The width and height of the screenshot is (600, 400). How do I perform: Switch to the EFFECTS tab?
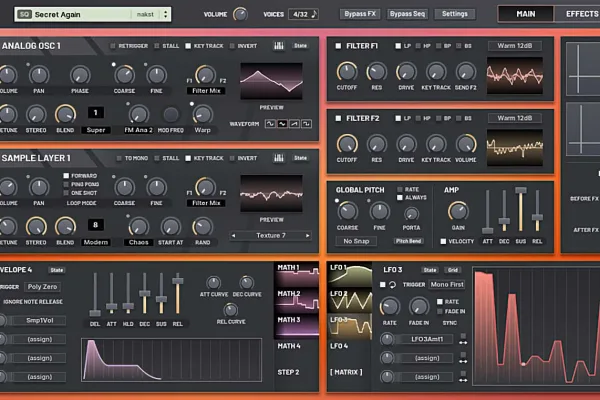pyautogui.click(x=578, y=14)
